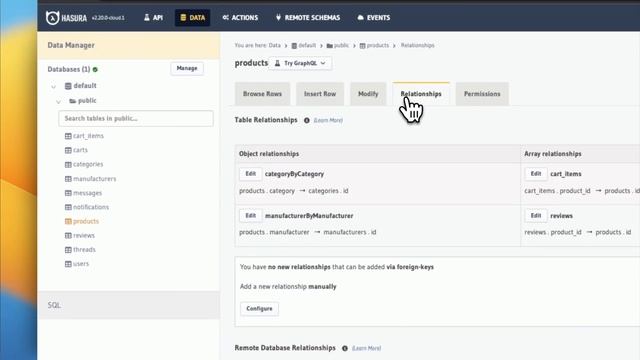Image resolution: width=640 pixels, height=360 pixels.
Task: Open the threads table
Action: point(80,249)
